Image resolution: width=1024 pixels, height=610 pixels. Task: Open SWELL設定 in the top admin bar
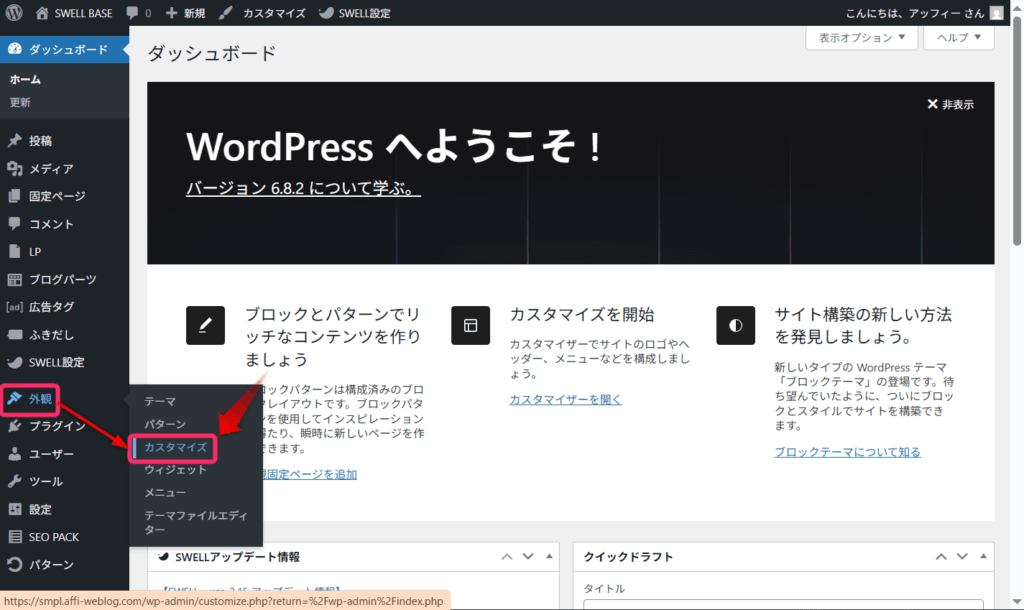355,13
